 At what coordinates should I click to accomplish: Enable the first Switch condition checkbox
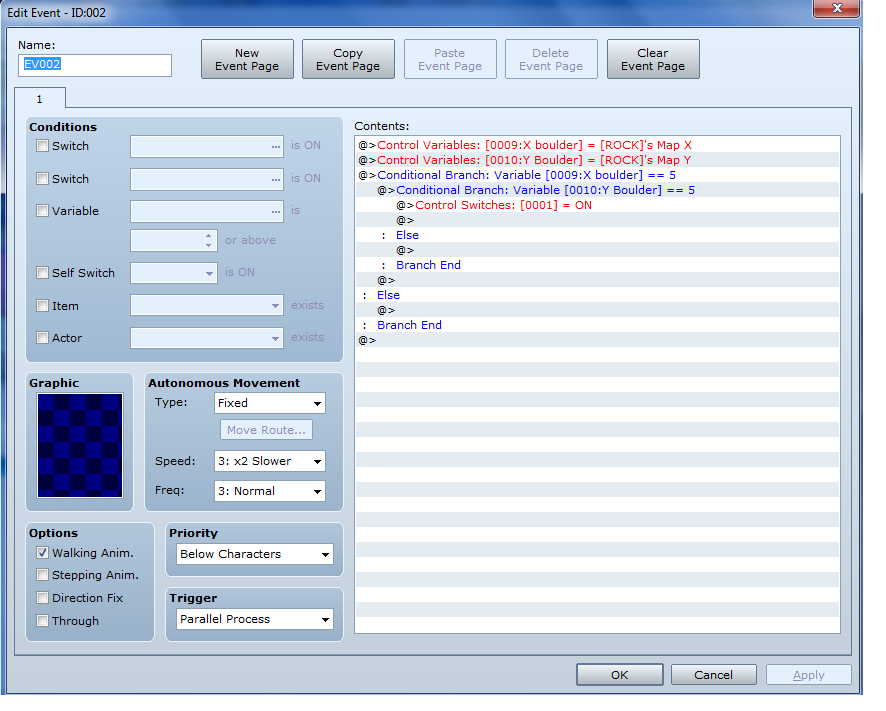coord(42,146)
